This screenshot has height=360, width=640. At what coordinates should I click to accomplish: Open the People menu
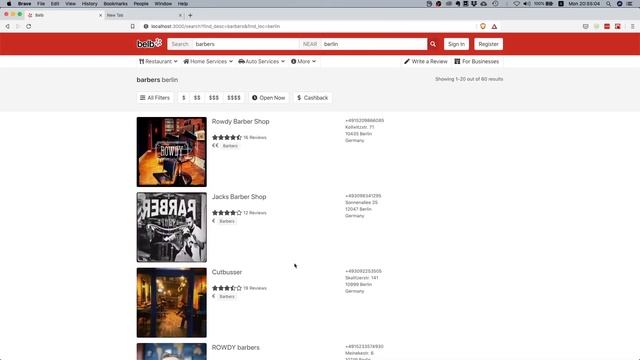[141, 4]
